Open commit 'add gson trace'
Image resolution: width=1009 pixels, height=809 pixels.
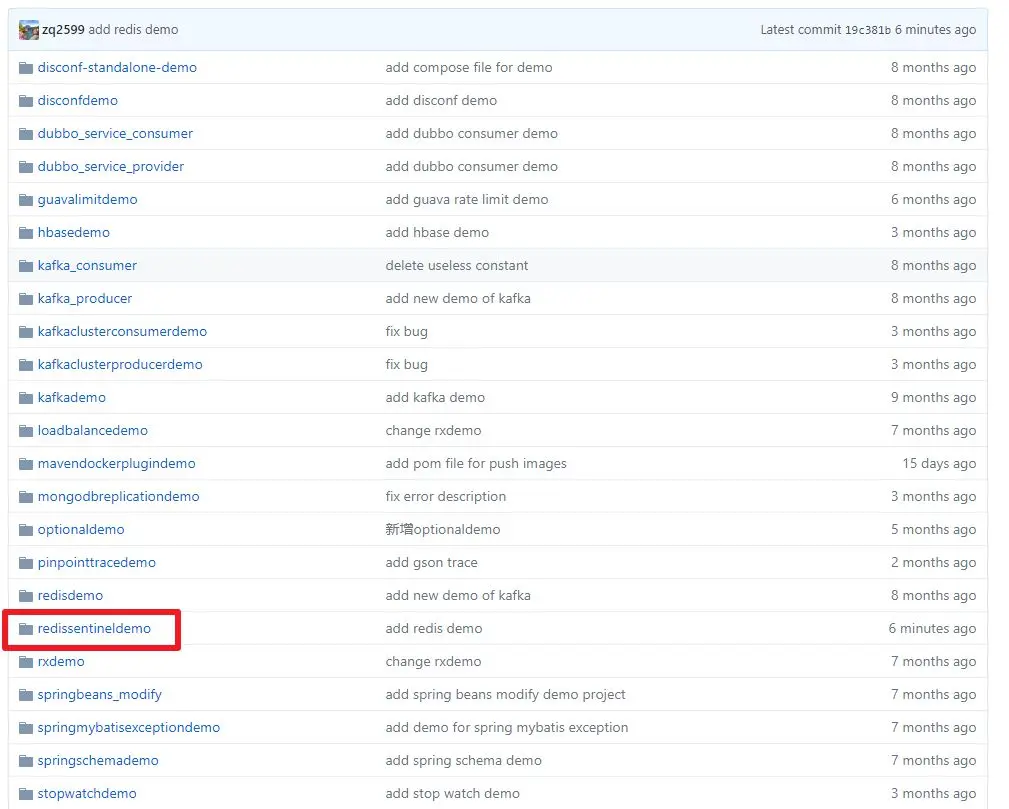tap(432, 563)
